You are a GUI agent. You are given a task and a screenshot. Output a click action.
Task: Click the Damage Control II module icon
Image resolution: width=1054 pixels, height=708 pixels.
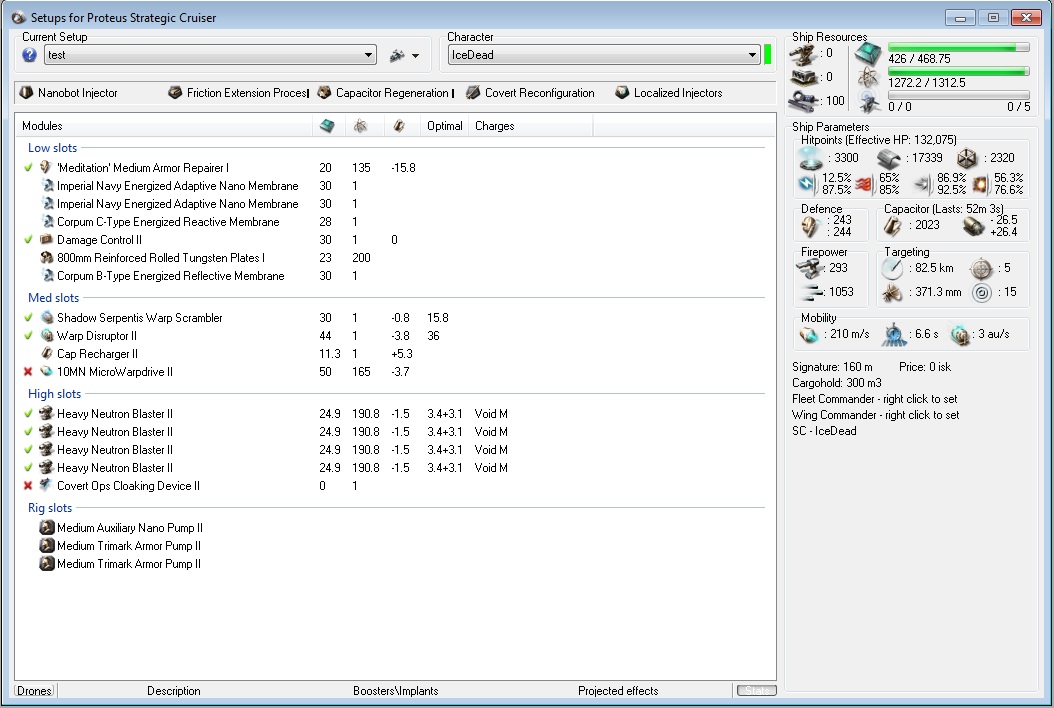pyautogui.click(x=46, y=240)
